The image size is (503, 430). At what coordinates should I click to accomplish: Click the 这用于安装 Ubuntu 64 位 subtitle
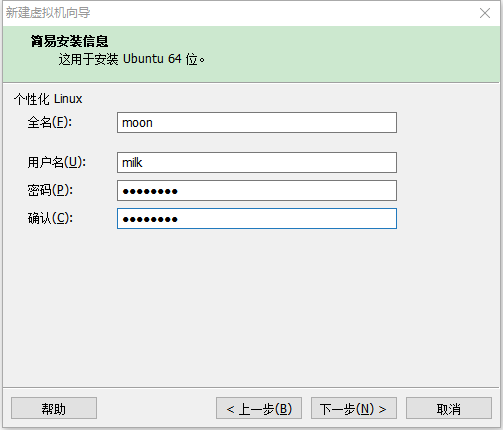pos(132,59)
